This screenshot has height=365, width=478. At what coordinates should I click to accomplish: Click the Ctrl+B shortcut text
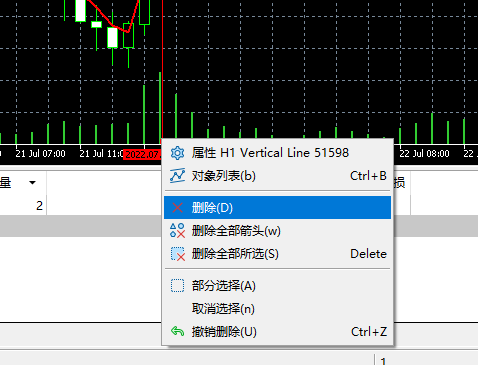(368, 176)
